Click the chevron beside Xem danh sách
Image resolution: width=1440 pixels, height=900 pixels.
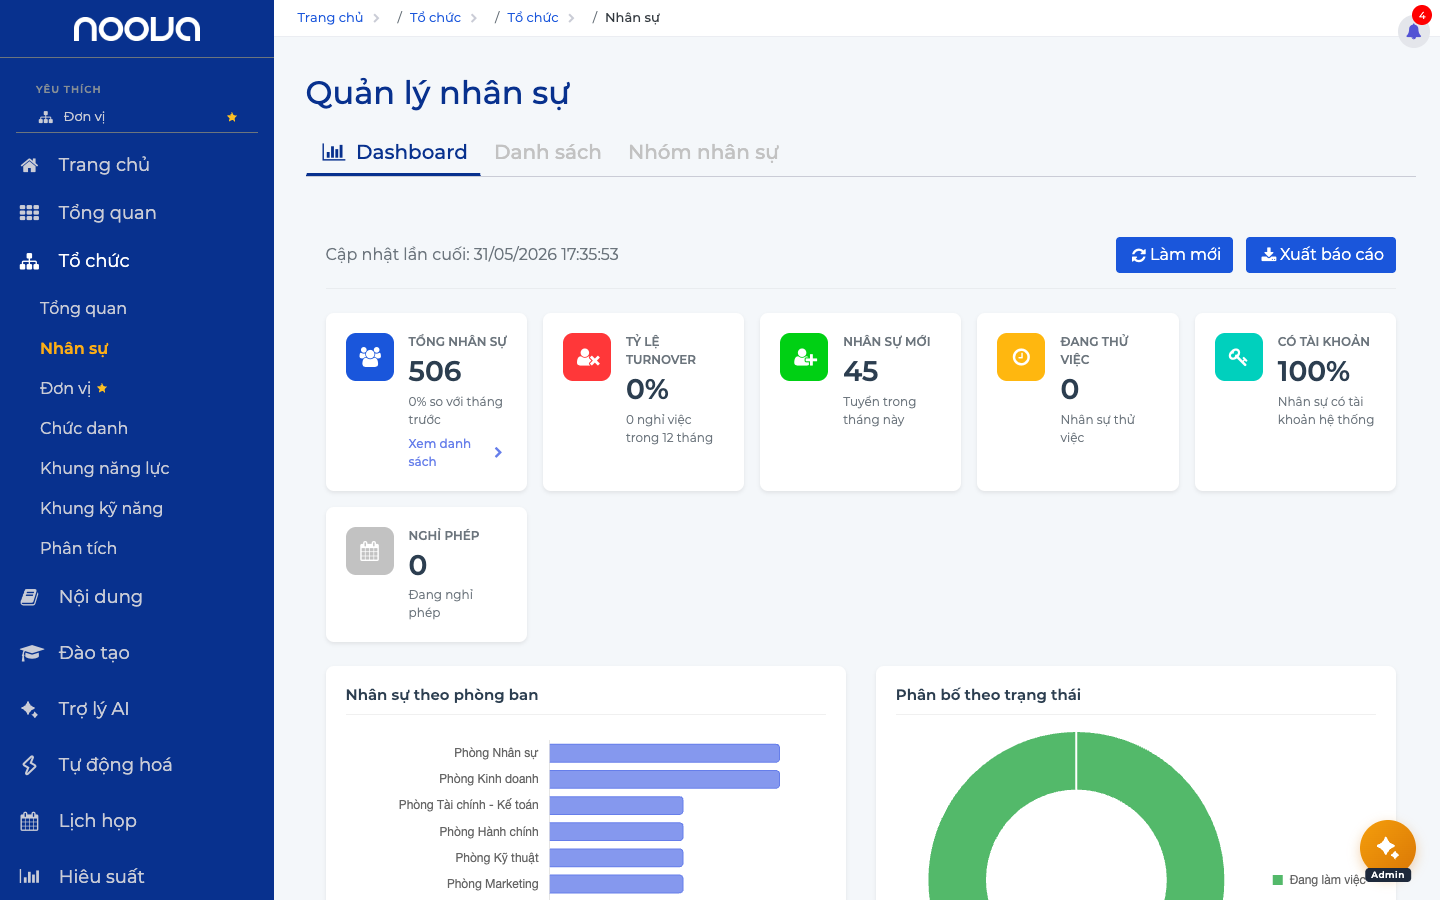[498, 452]
